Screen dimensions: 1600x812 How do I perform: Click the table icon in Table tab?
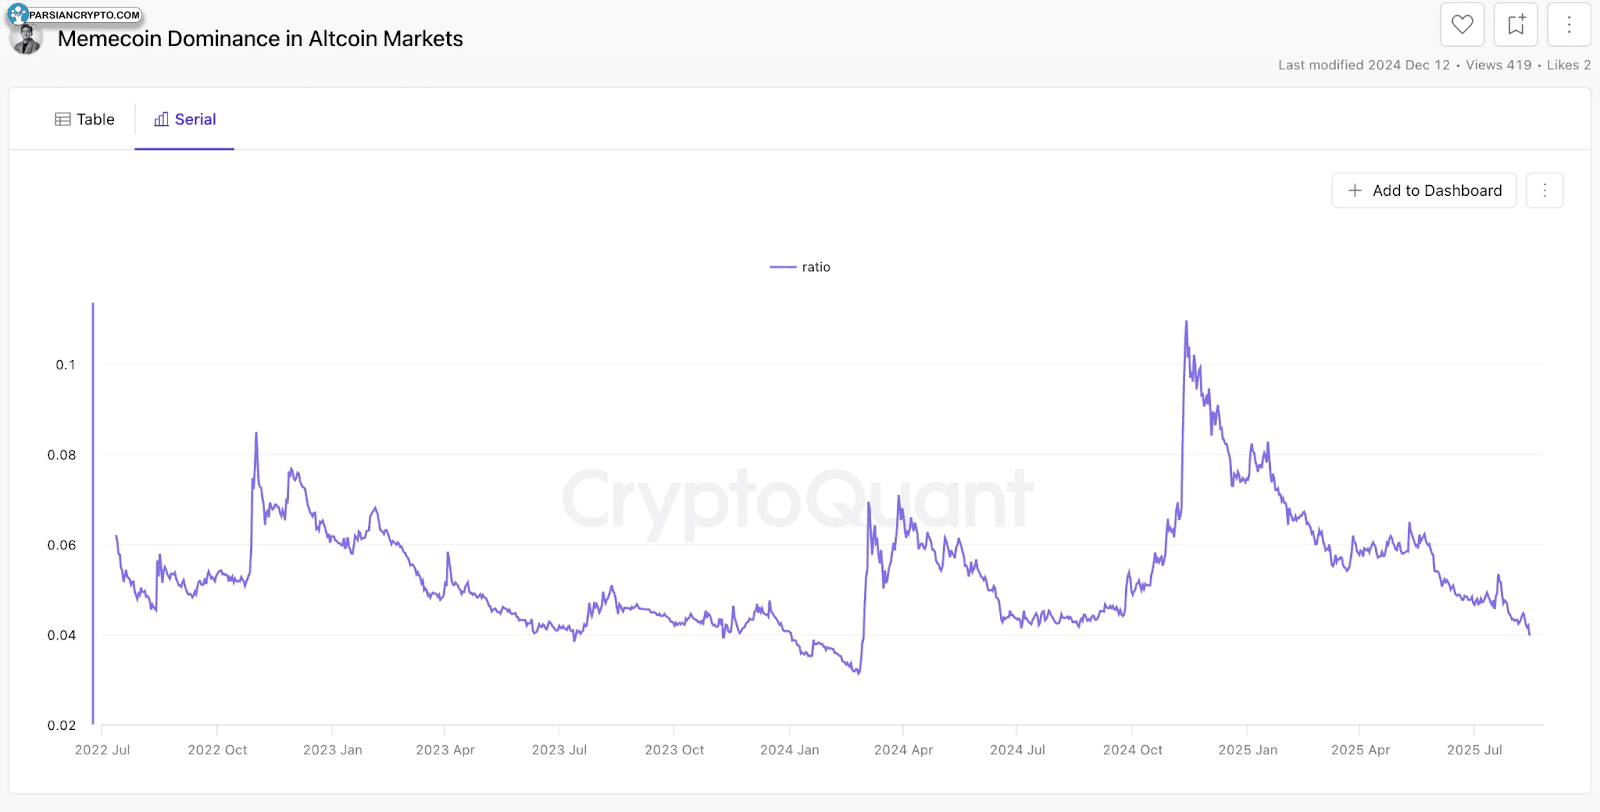pos(63,120)
